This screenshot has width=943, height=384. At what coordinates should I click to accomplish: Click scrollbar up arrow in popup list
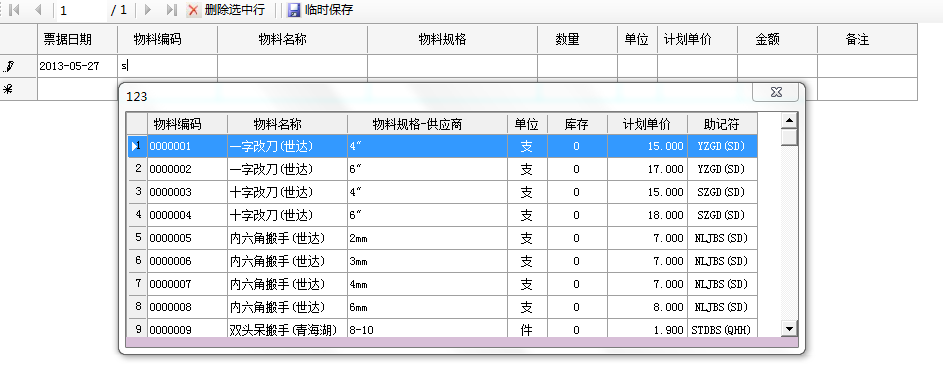789,120
